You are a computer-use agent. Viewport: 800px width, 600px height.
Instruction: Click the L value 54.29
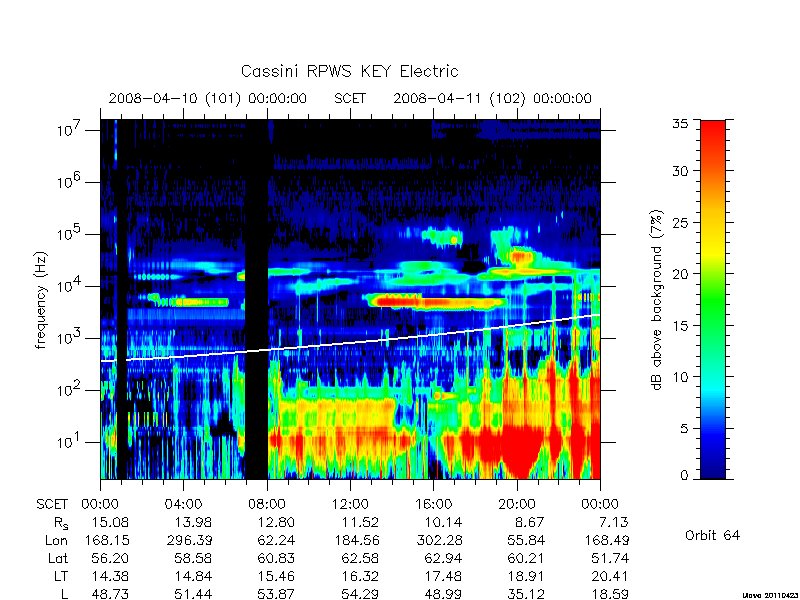(360, 594)
